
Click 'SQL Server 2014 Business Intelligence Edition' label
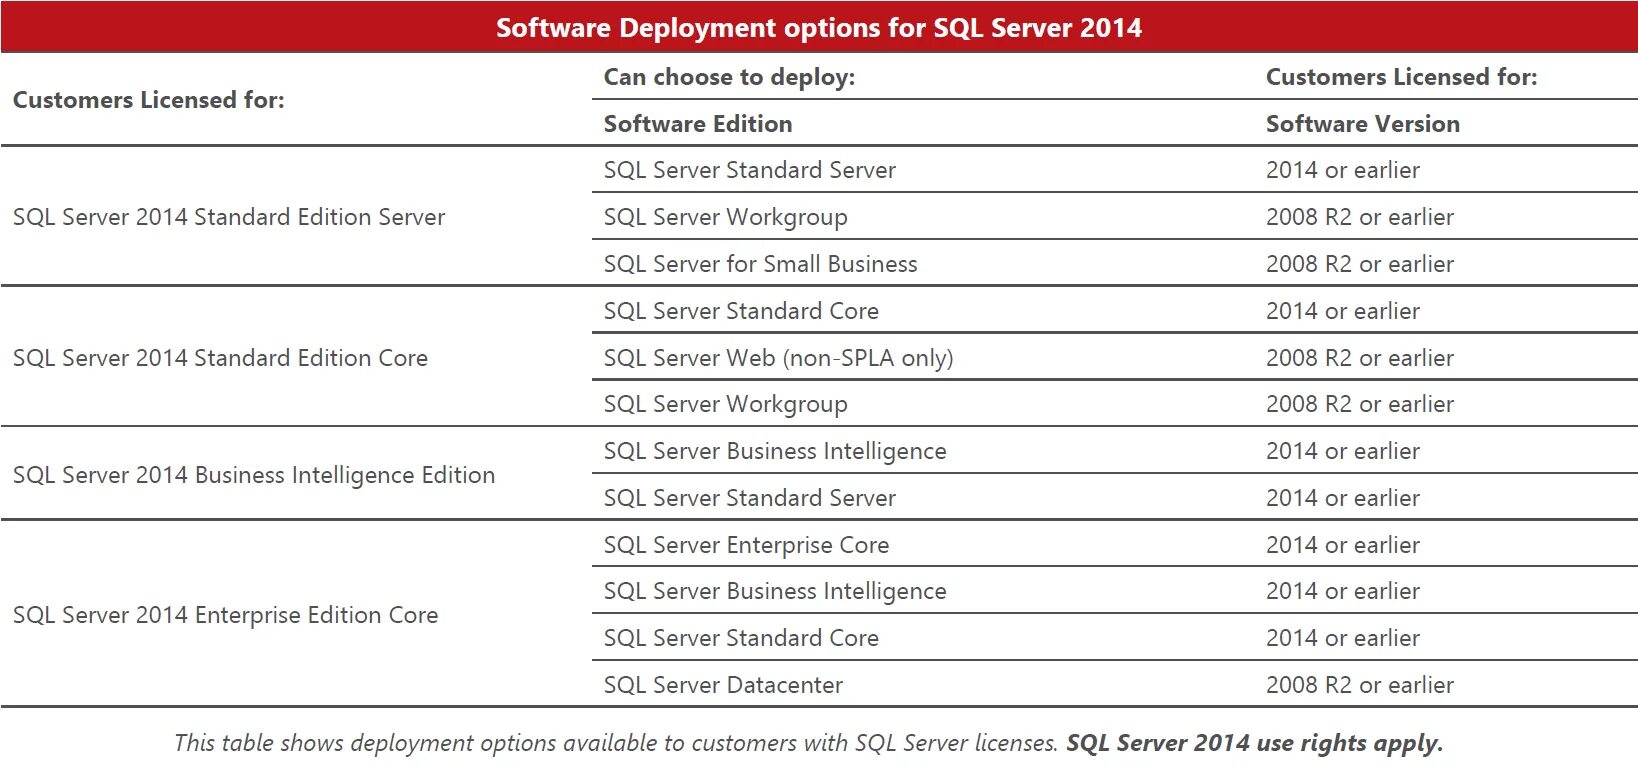tap(253, 475)
